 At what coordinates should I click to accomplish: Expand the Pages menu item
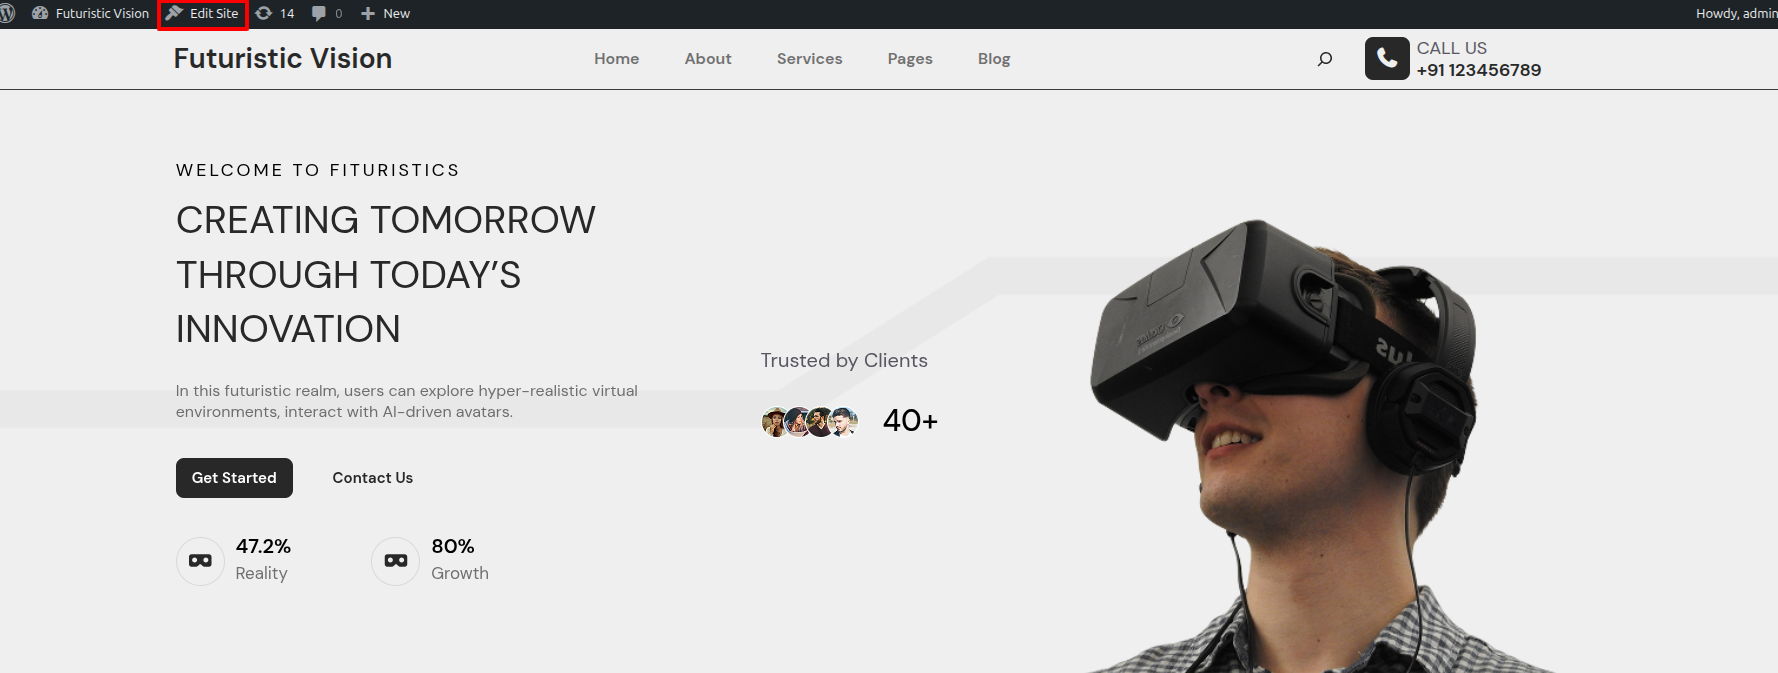point(910,59)
